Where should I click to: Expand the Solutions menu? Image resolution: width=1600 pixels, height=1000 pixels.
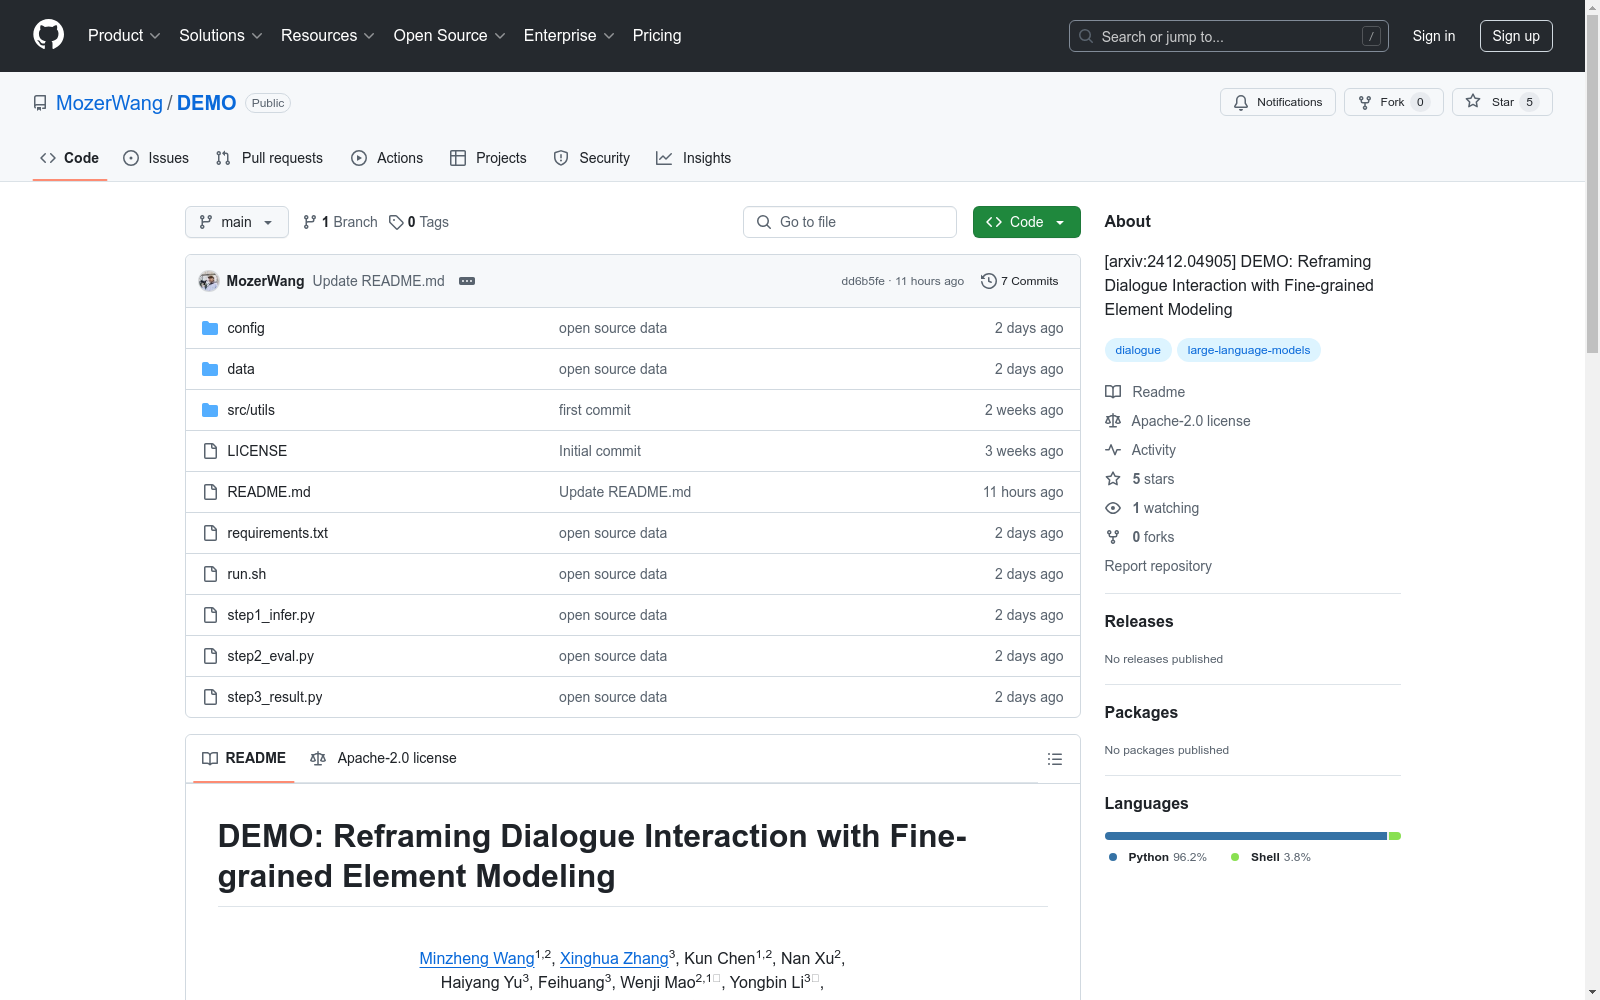[x=221, y=36]
